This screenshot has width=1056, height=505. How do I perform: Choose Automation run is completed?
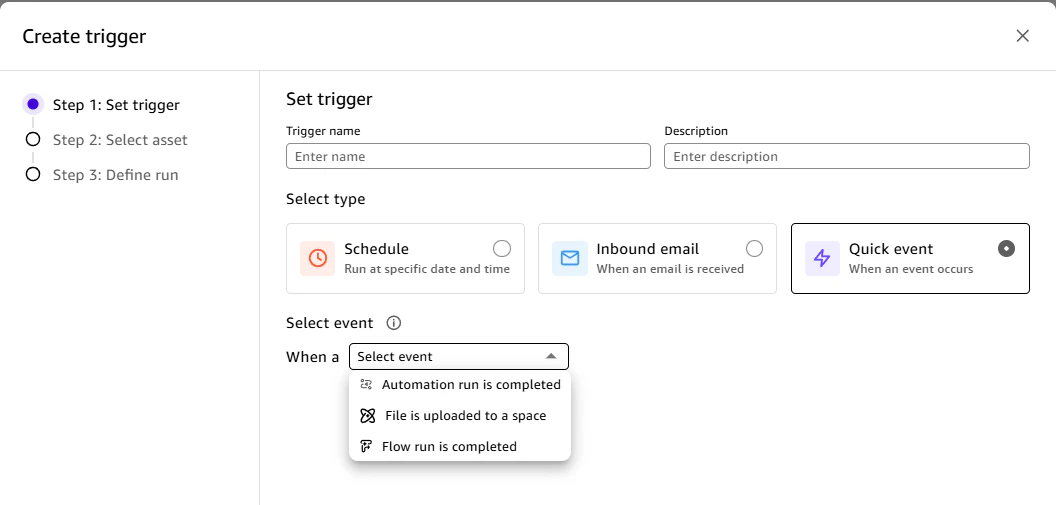[460, 384]
